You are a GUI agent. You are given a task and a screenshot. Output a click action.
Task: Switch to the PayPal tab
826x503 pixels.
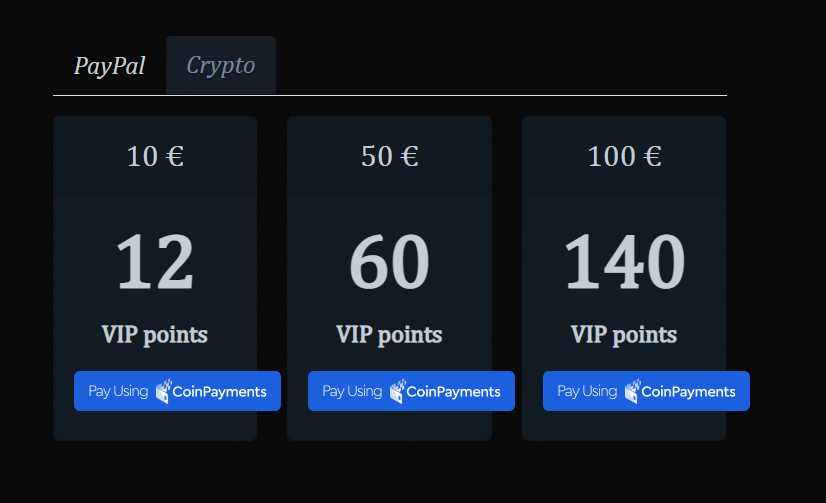pos(109,66)
